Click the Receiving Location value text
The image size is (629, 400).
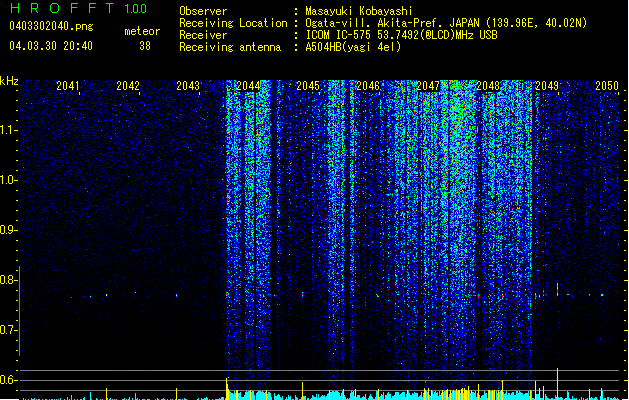tap(446, 23)
